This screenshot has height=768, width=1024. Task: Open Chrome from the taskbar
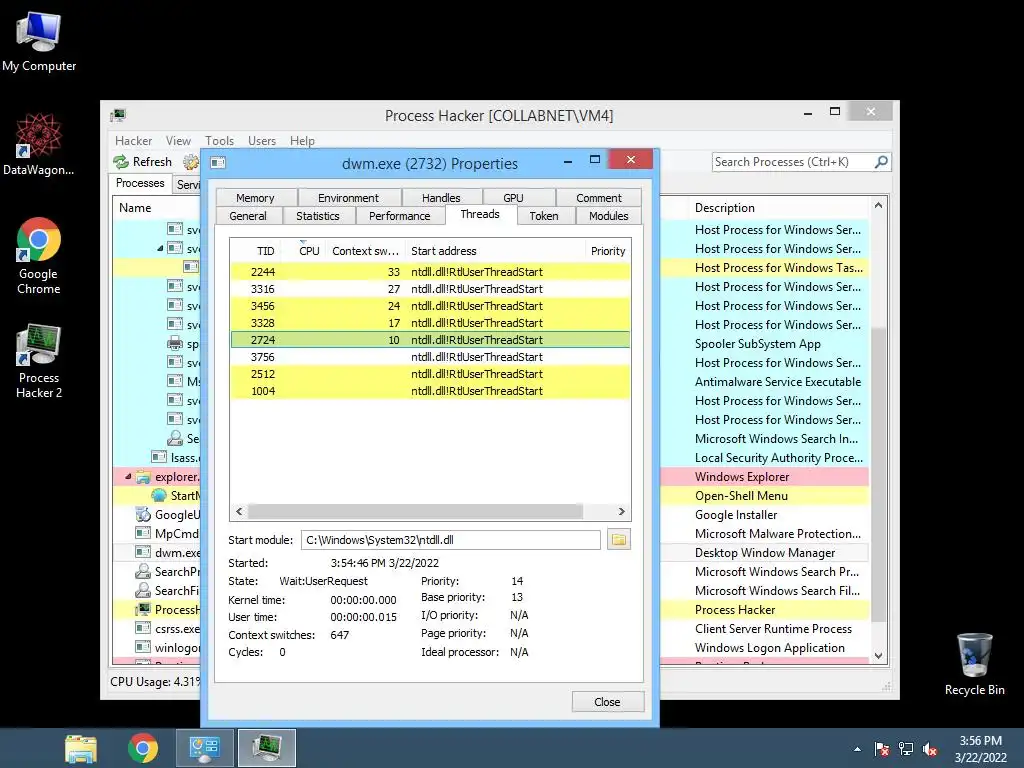click(x=143, y=748)
